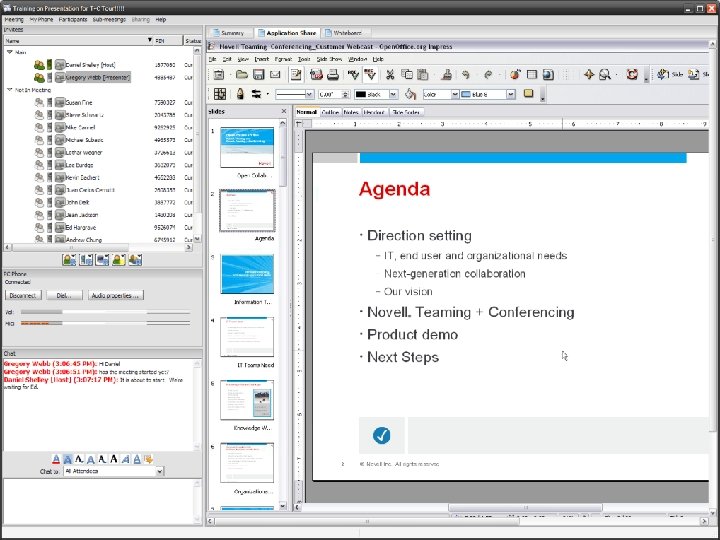This screenshot has width=720, height=540.
Task: Open the black line color dropdown
Action: (x=393, y=94)
